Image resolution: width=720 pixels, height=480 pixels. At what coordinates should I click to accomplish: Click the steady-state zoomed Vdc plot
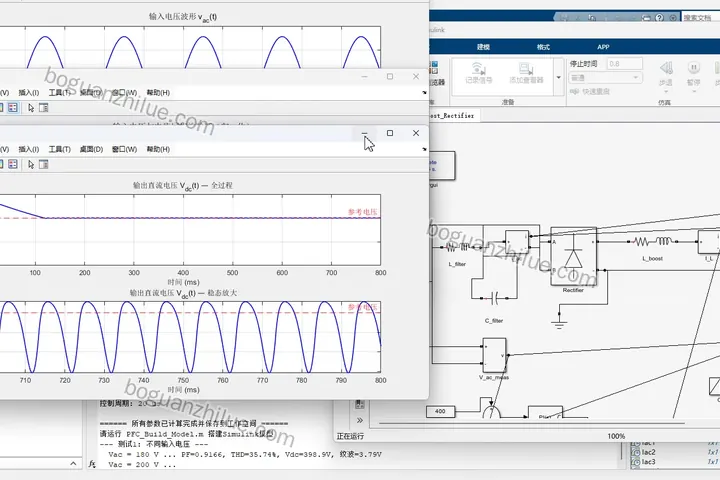(x=190, y=337)
